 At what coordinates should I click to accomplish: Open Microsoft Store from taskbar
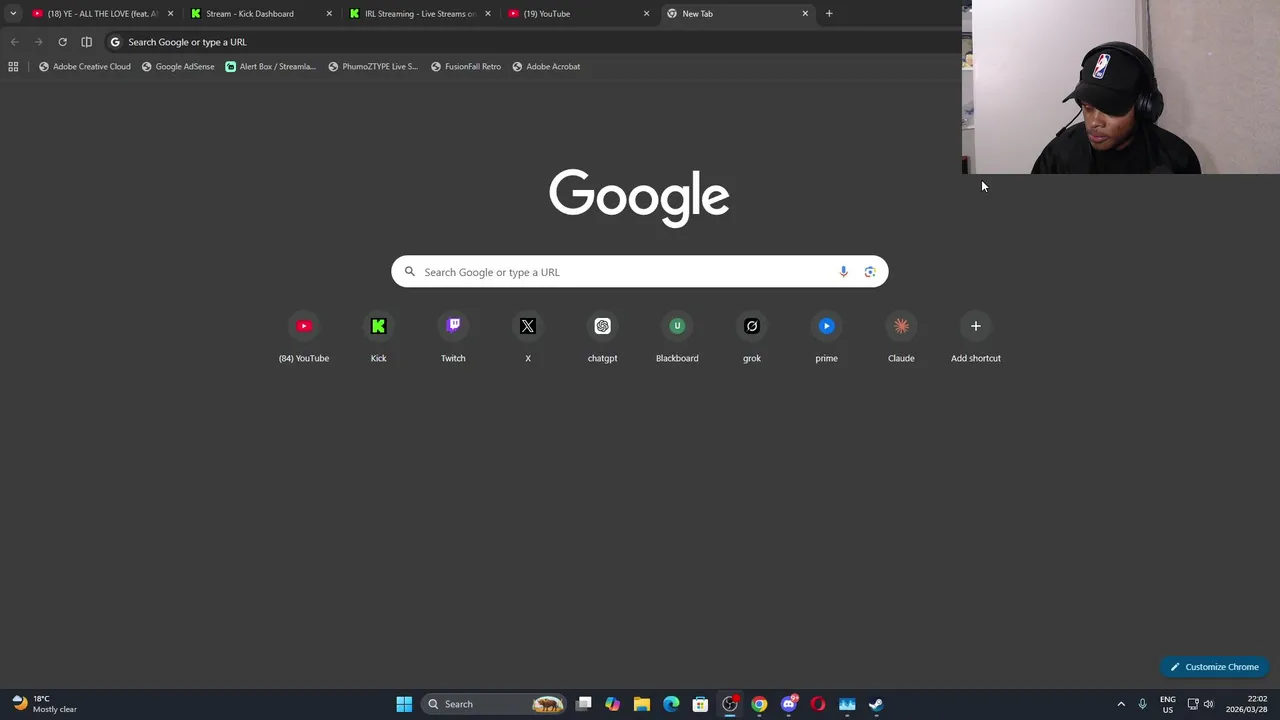(700, 704)
